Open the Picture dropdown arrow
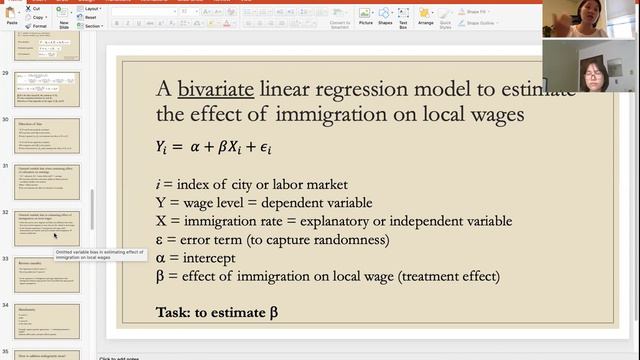The height and width of the screenshot is (360, 640). click(x=373, y=13)
